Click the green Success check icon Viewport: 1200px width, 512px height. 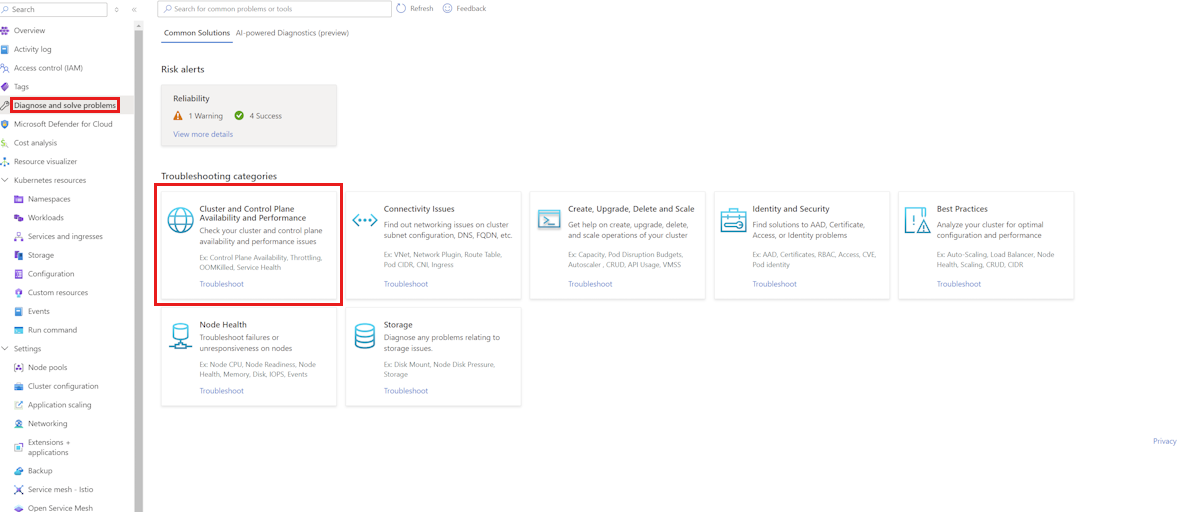[239, 116]
